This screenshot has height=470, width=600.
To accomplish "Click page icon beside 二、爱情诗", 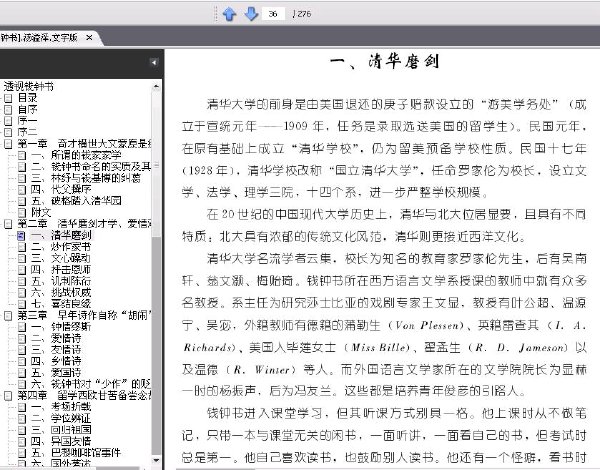I will coord(22,339).
